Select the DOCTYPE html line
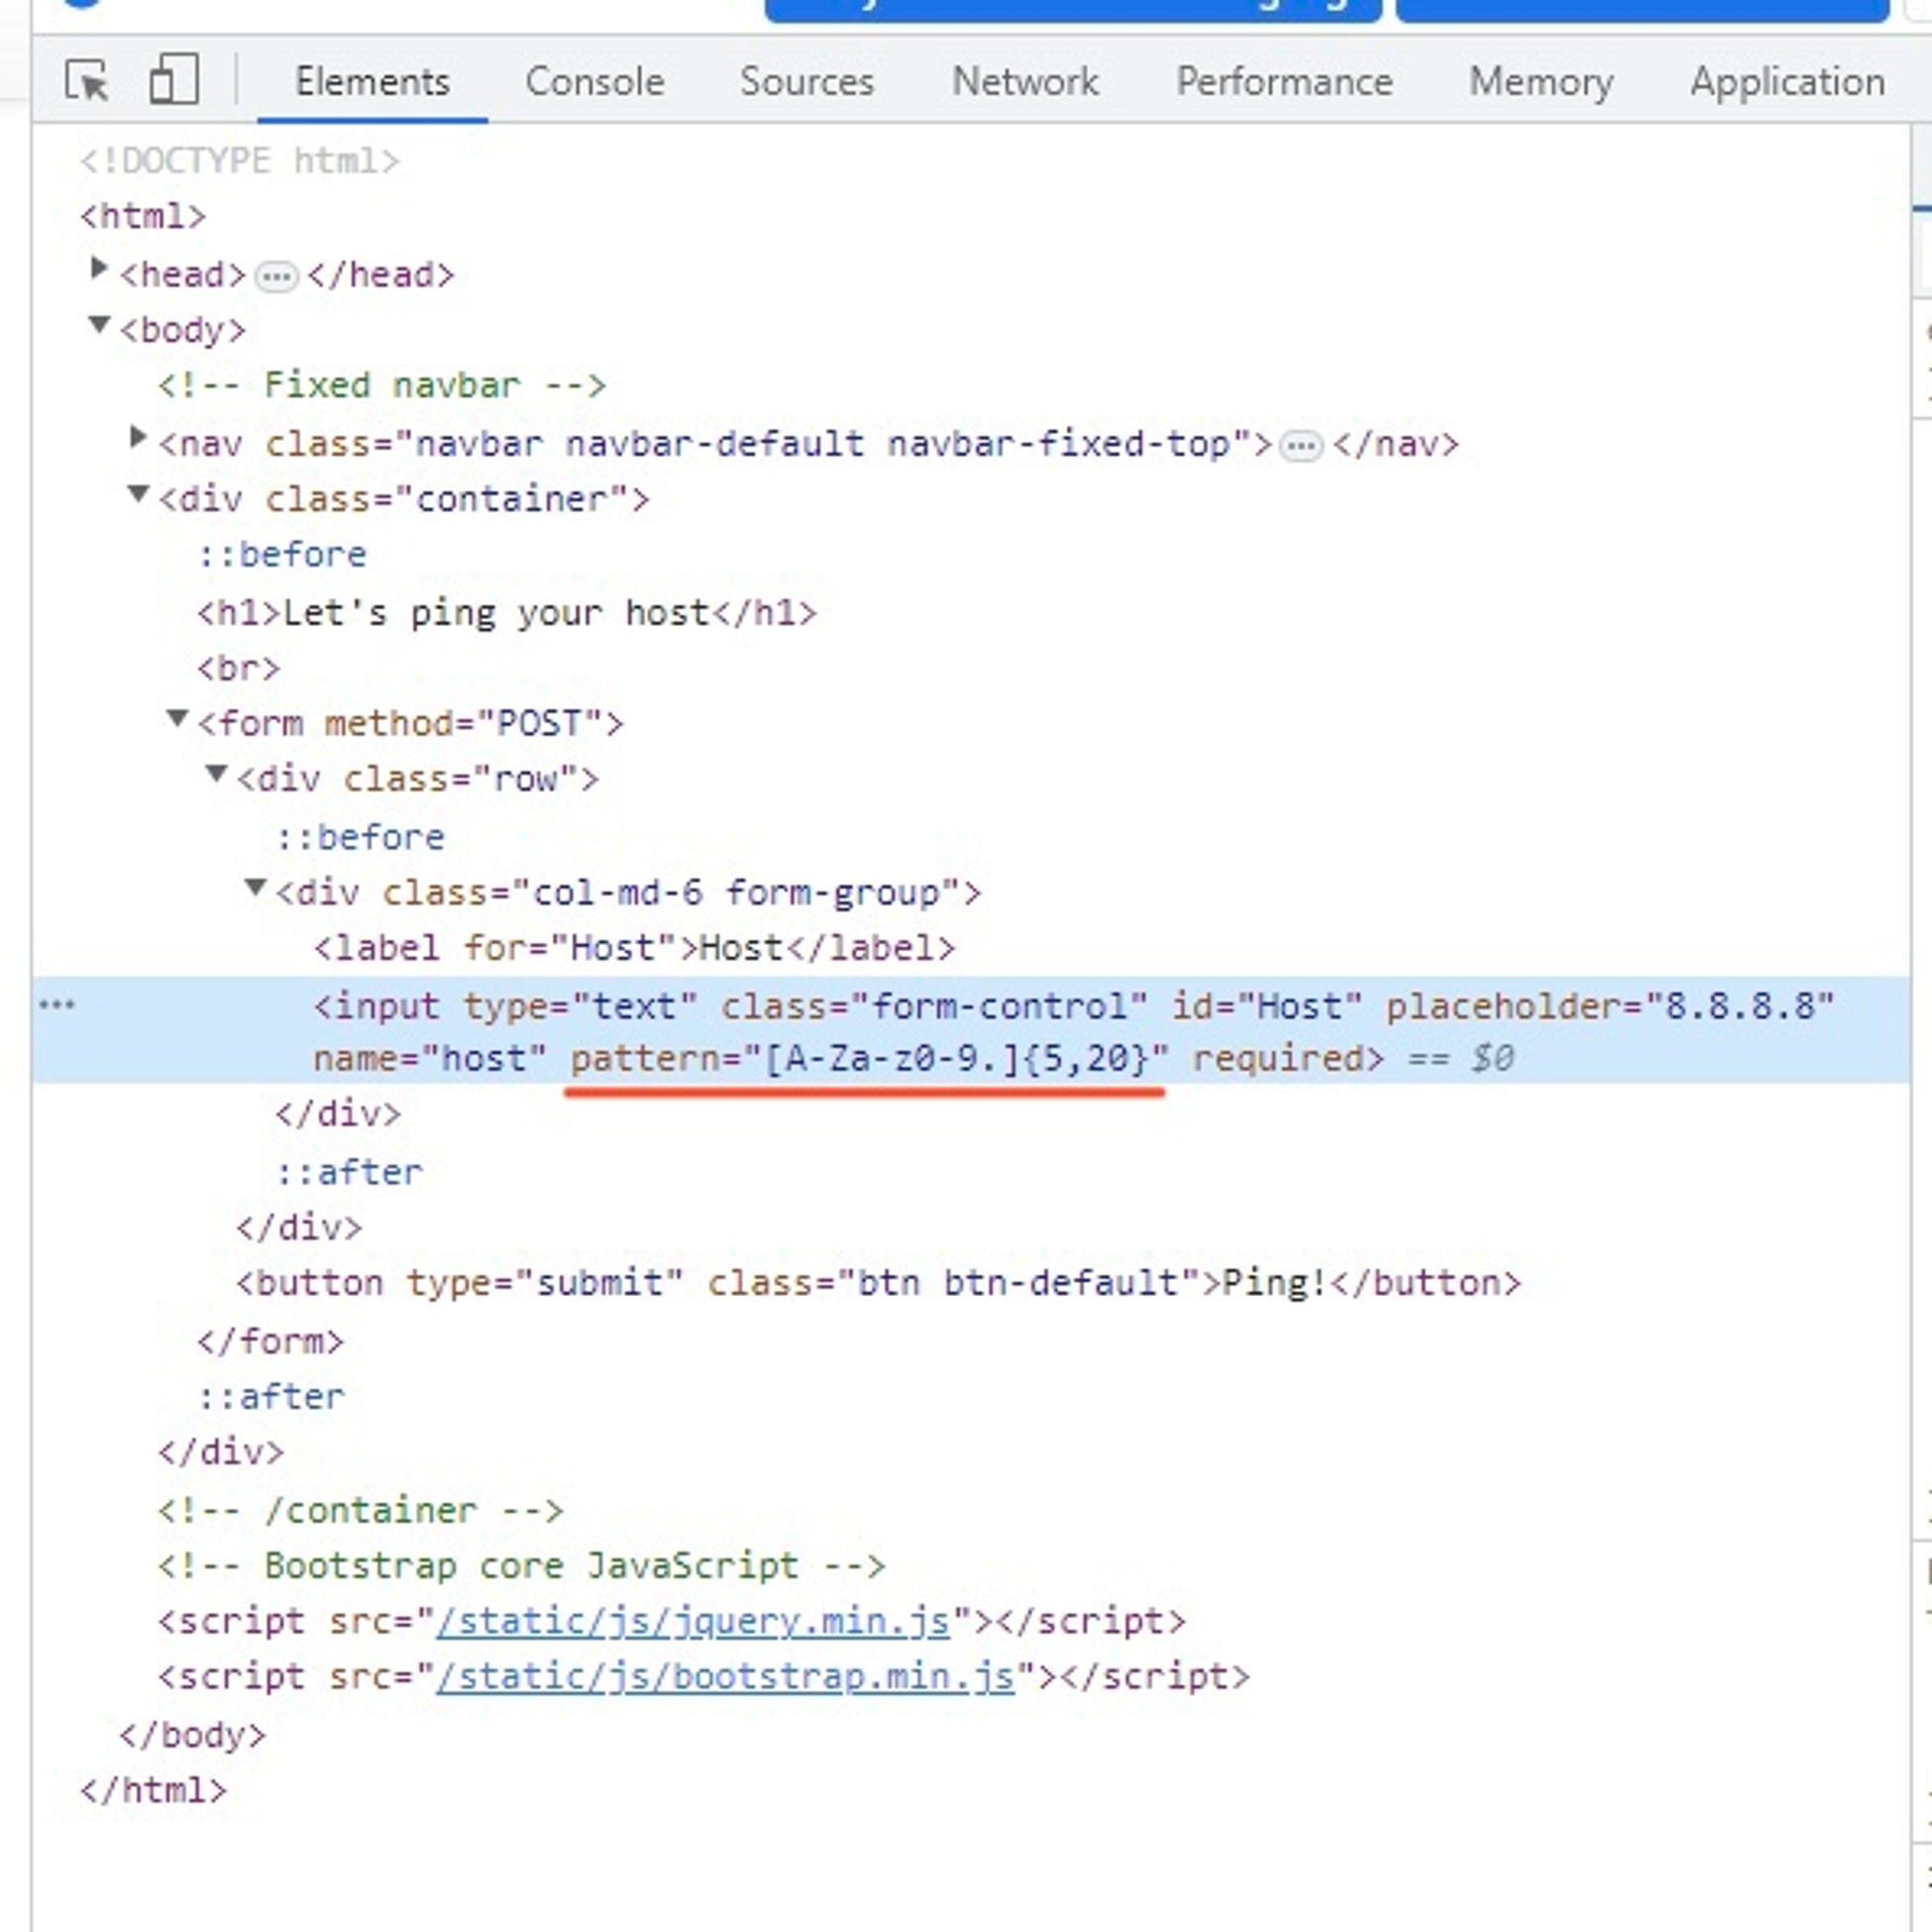This screenshot has width=1932, height=1932. point(240,161)
